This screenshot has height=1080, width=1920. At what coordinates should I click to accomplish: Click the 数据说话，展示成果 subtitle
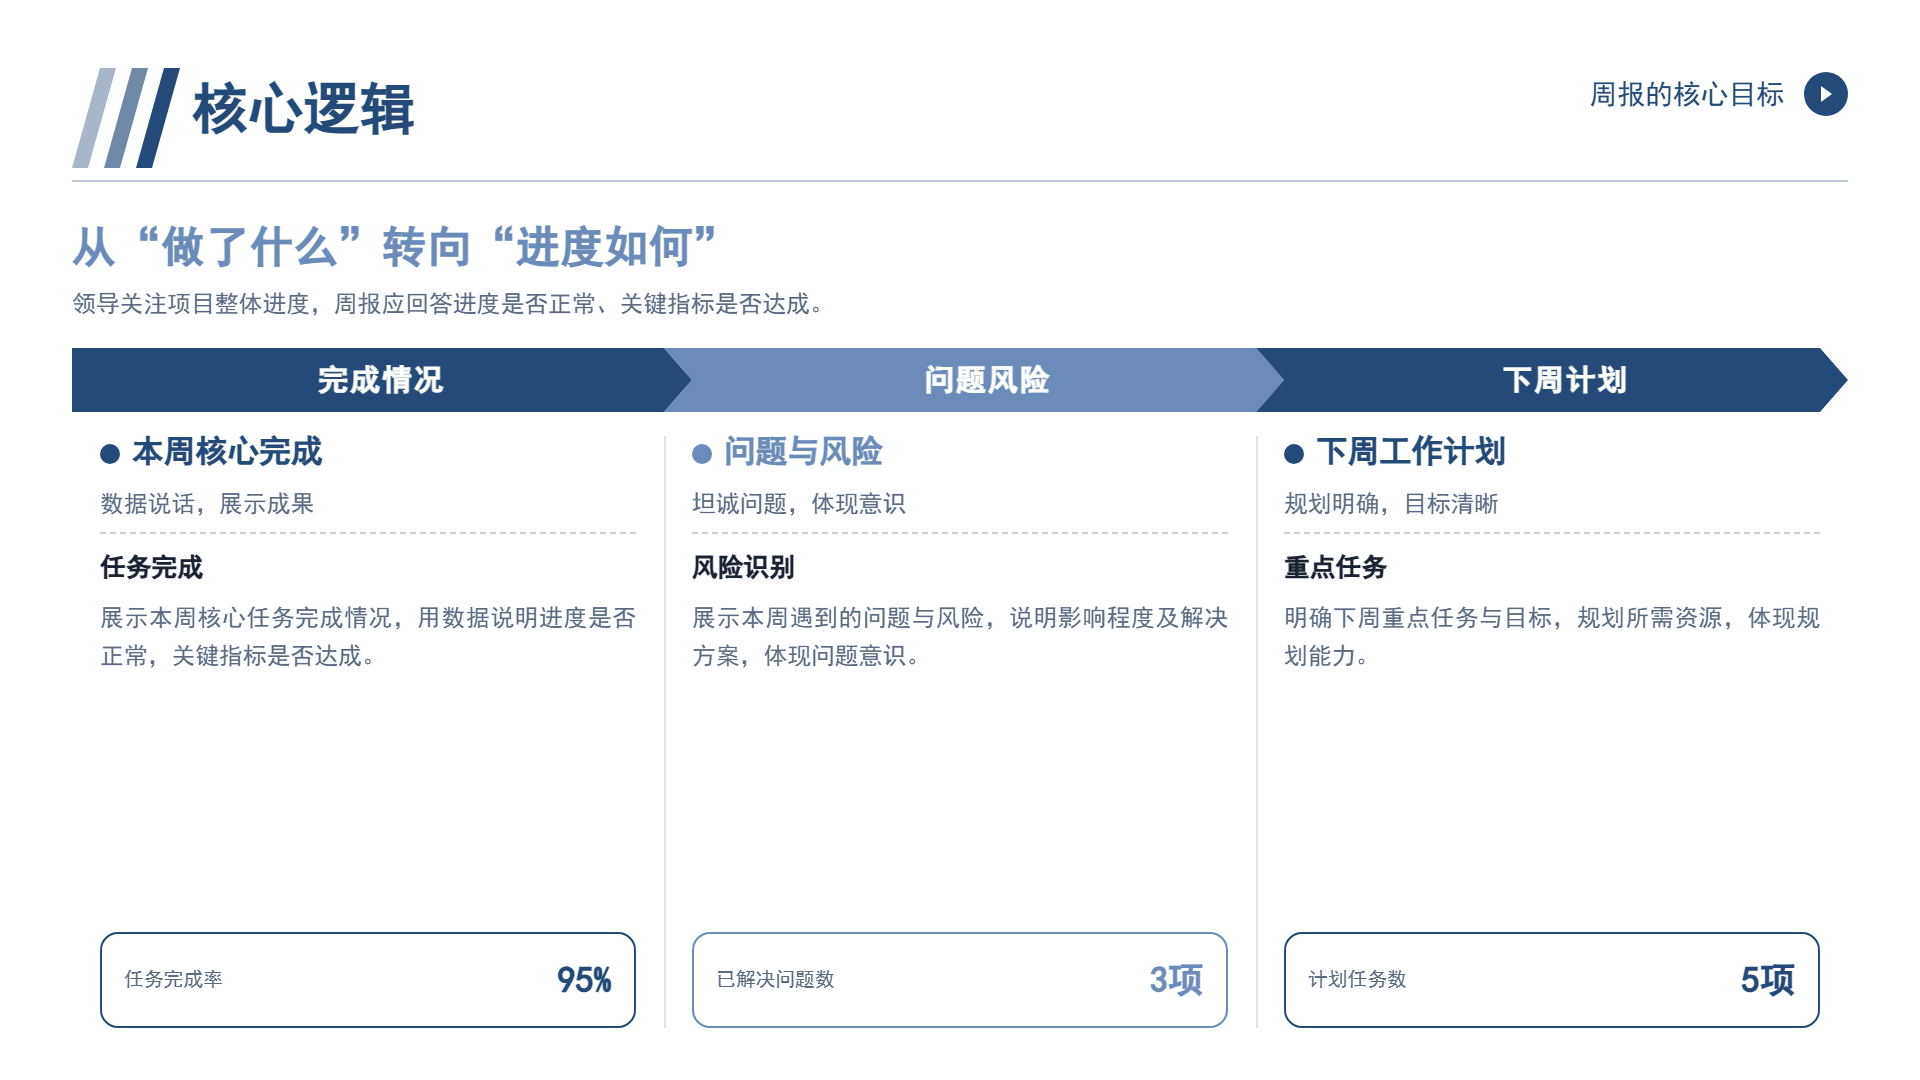click(207, 504)
